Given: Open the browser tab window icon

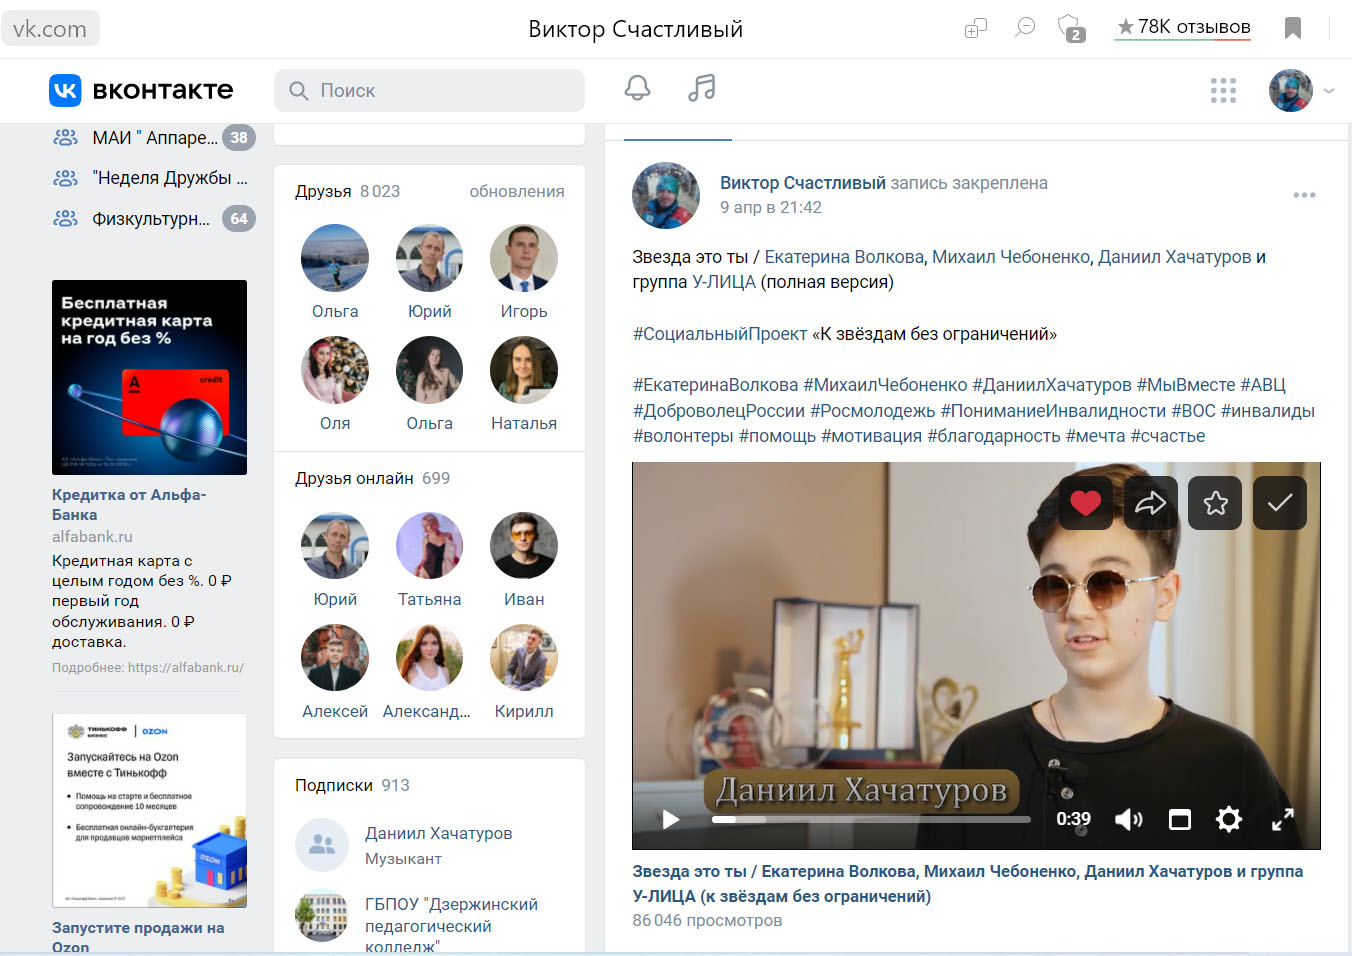Looking at the screenshot, I should (976, 28).
